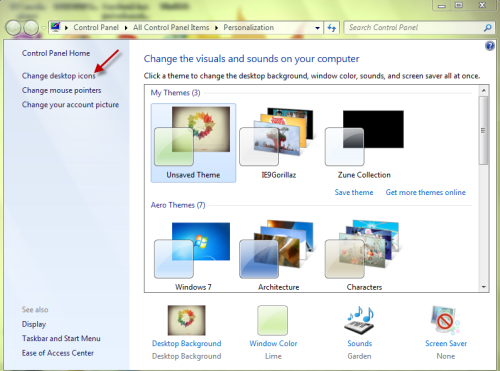This screenshot has width=500, height=371.
Task: Click the theme list scrollbar thumb
Action: pyautogui.click(x=483, y=130)
